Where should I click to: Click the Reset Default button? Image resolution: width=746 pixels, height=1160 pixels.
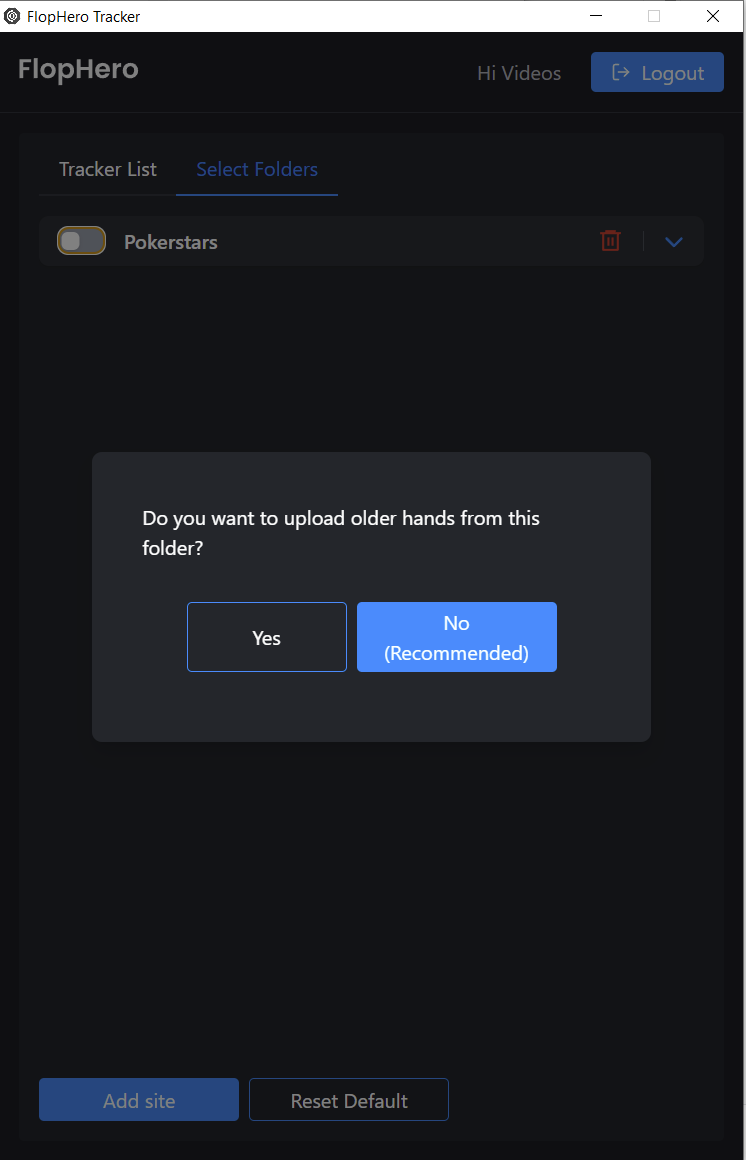pyautogui.click(x=349, y=1099)
